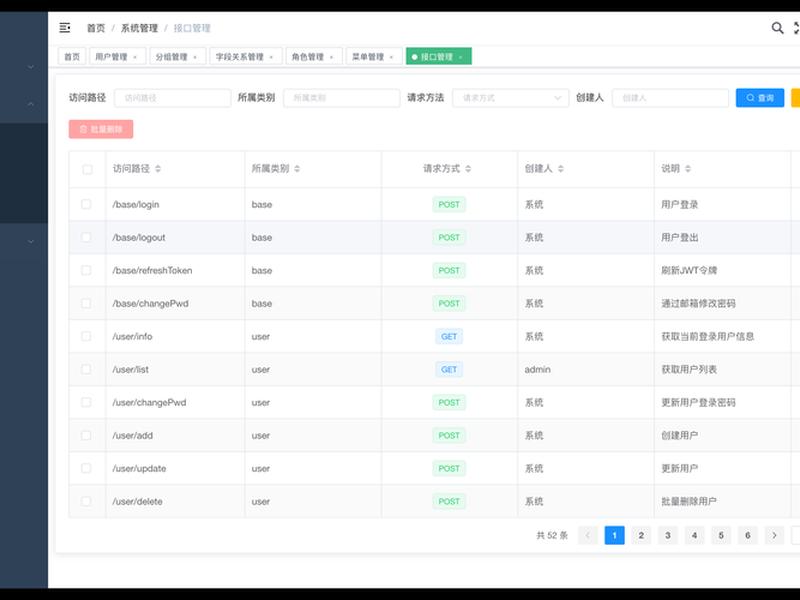Close the 字段关系管理 tab

pyautogui.click(x=271, y=57)
